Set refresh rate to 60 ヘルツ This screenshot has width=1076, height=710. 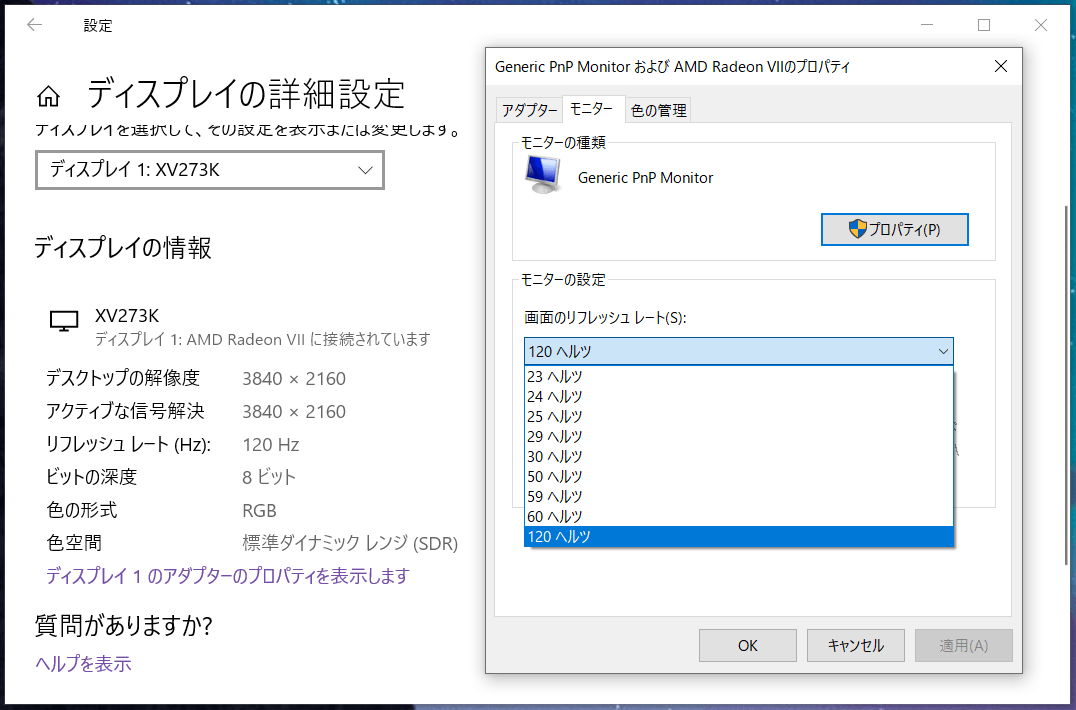click(738, 516)
